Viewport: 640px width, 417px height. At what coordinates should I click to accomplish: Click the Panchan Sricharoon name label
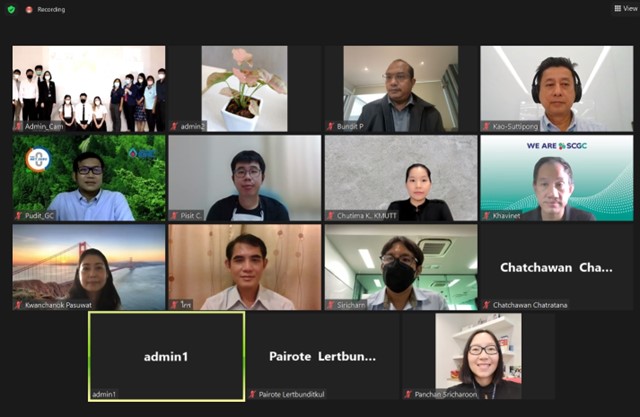click(446, 395)
